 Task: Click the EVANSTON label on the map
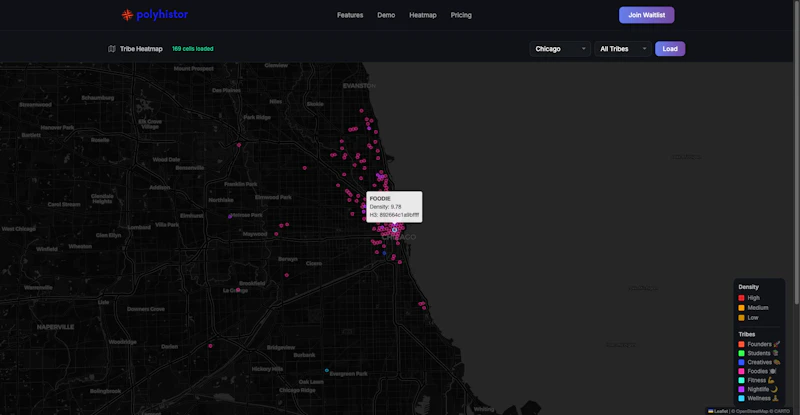tap(359, 86)
